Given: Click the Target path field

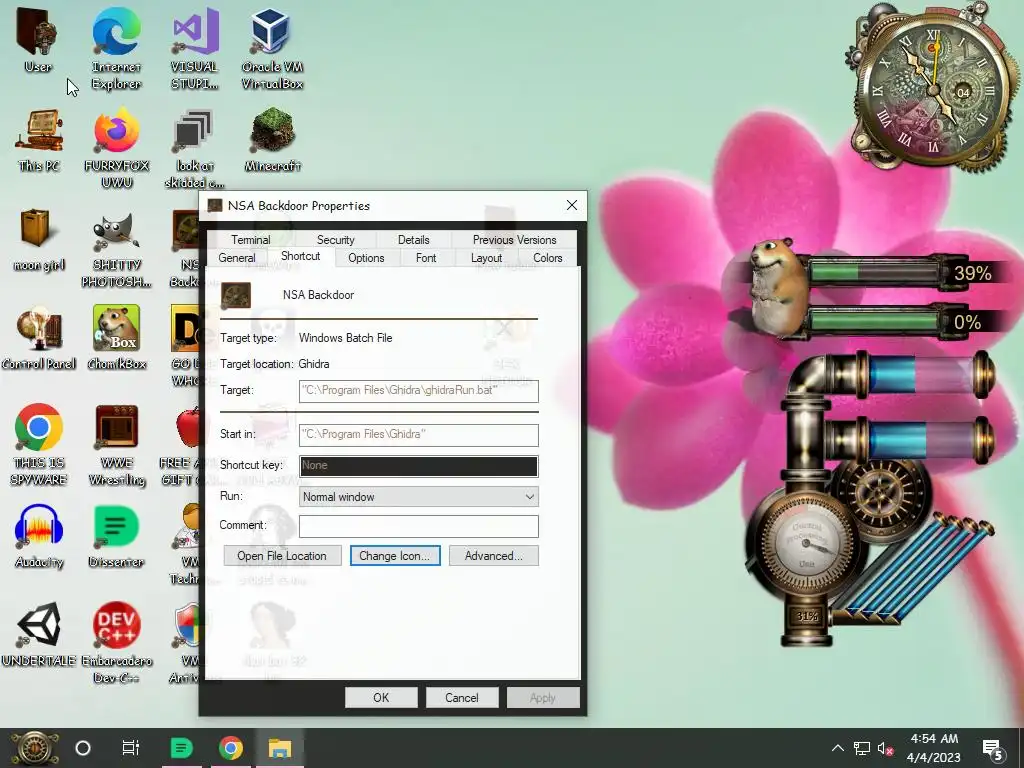Looking at the screenshot, I should [x=419, y=391].
